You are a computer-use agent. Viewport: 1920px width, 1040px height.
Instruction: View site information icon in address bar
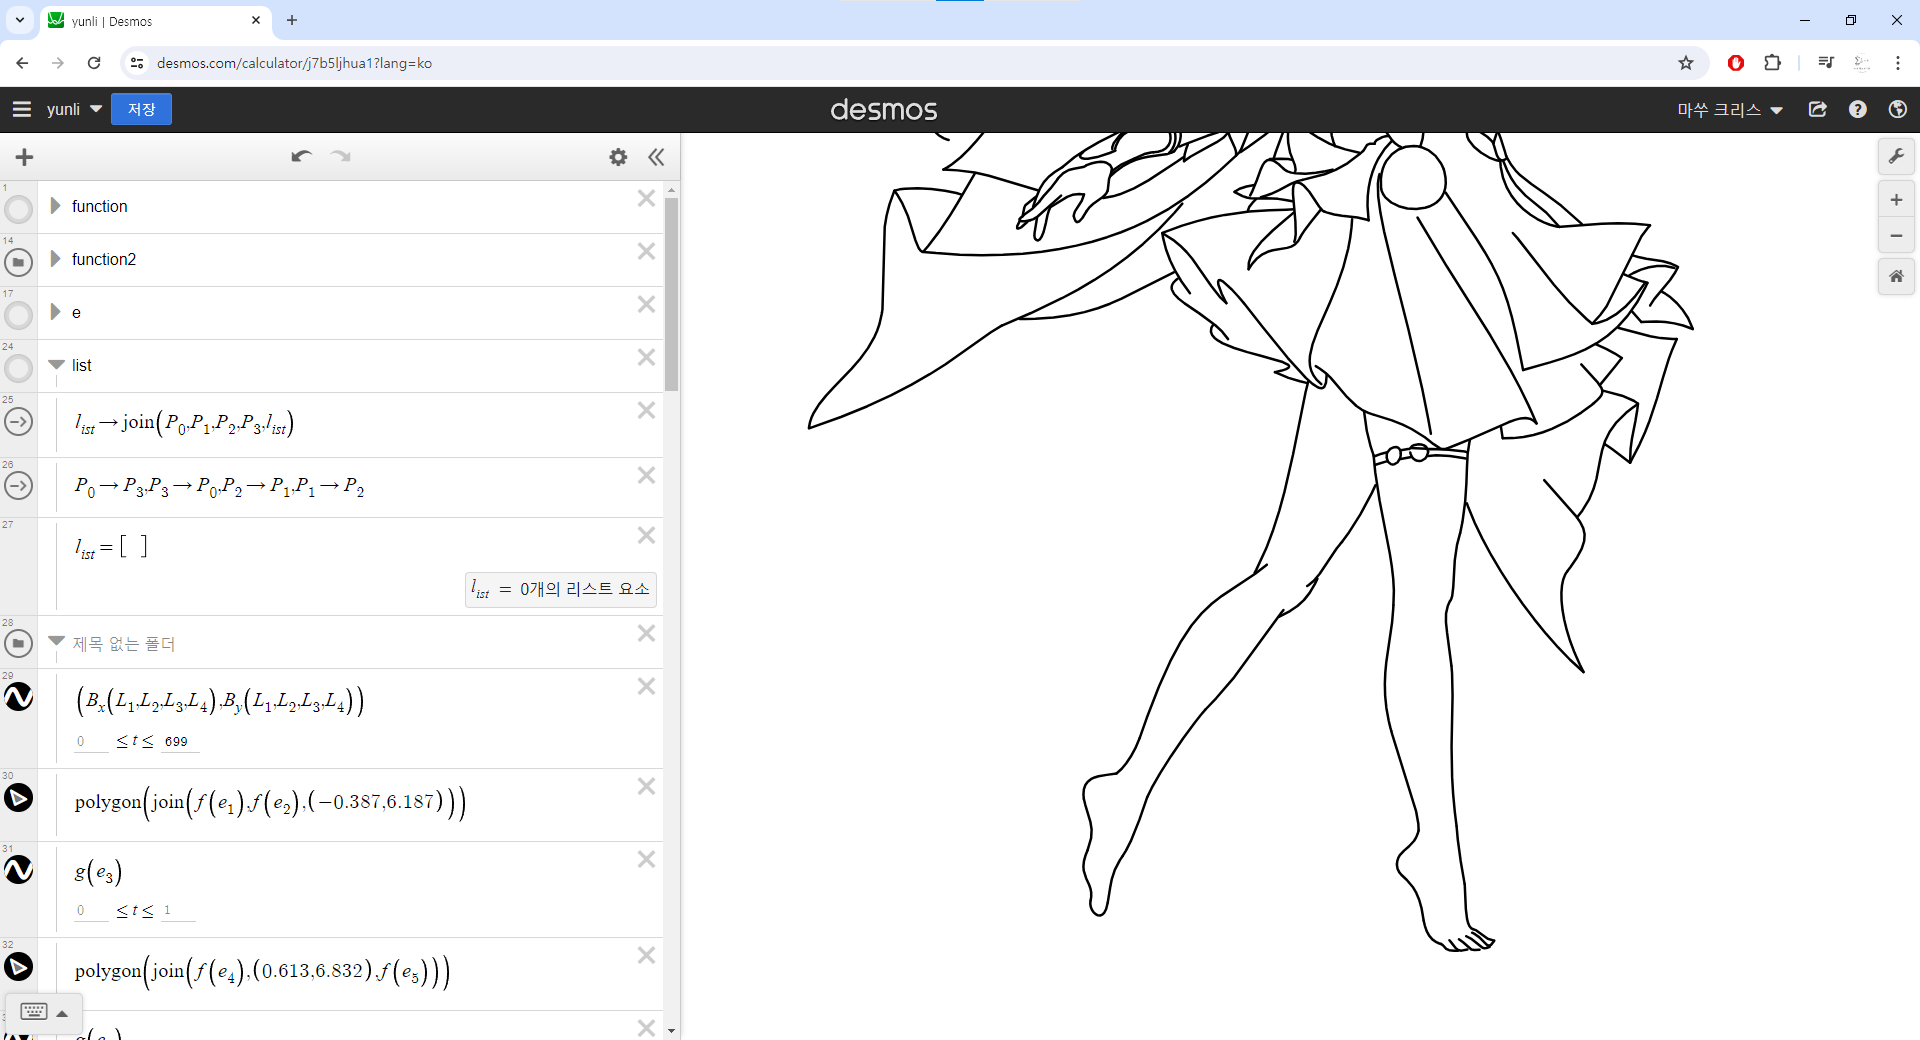point(137,63)
